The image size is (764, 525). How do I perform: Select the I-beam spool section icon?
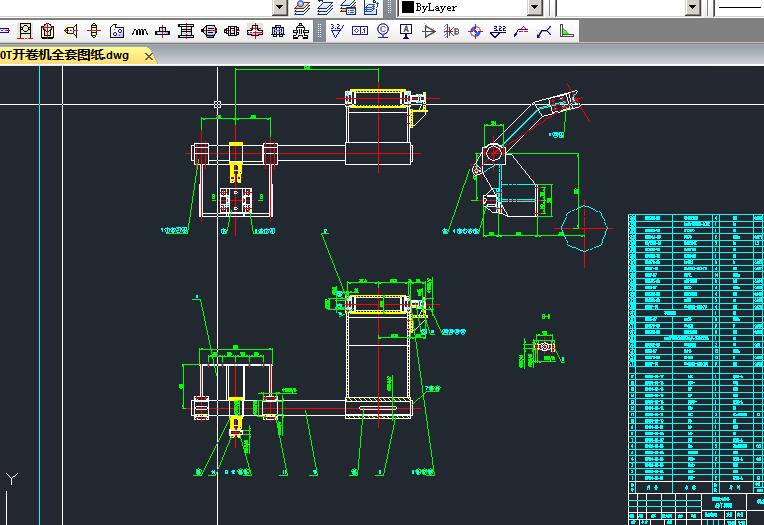186,31
